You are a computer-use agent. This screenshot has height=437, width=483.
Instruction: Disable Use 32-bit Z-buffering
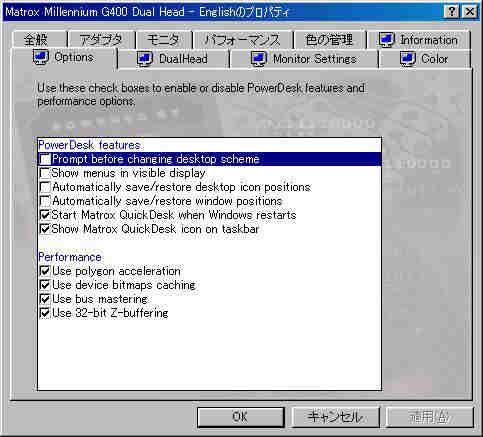click(x=45, y=313)
